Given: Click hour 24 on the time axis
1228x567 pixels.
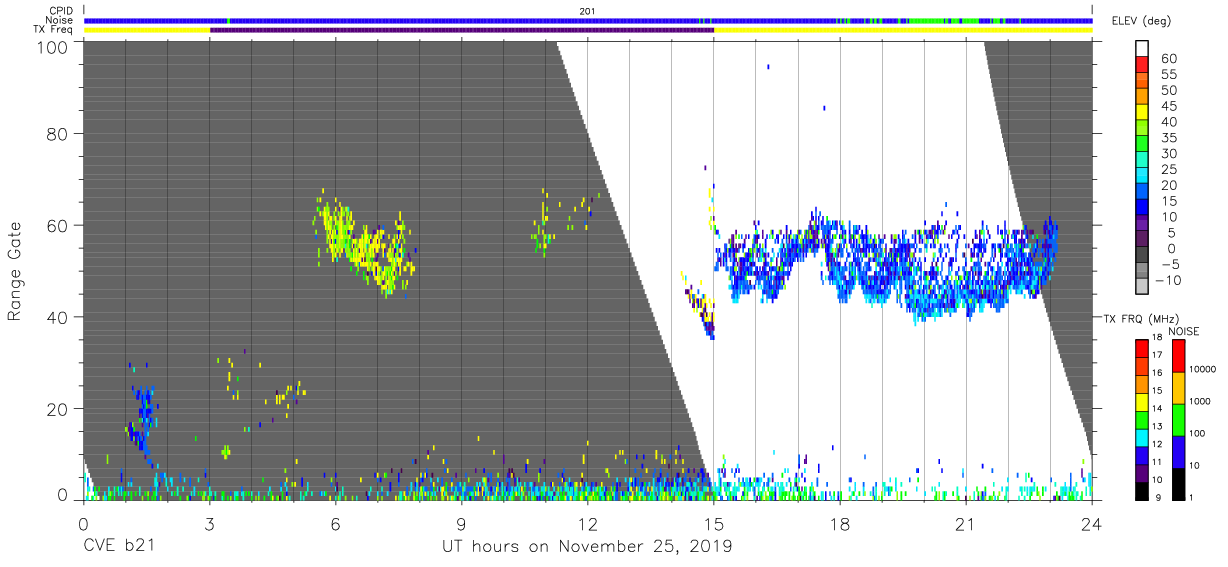Looking at the screenshot, I should tap(1092, 523).
